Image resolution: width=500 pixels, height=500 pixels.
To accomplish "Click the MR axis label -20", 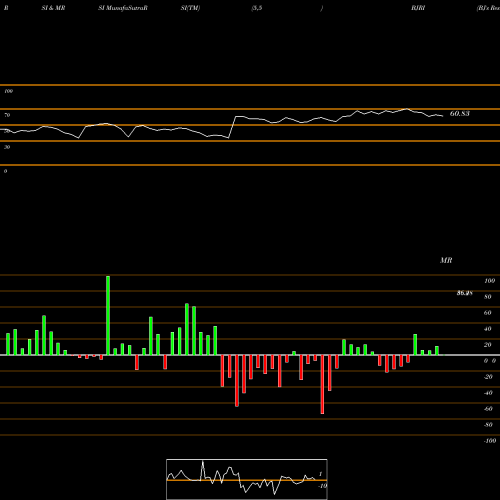I will pos(488,377).
